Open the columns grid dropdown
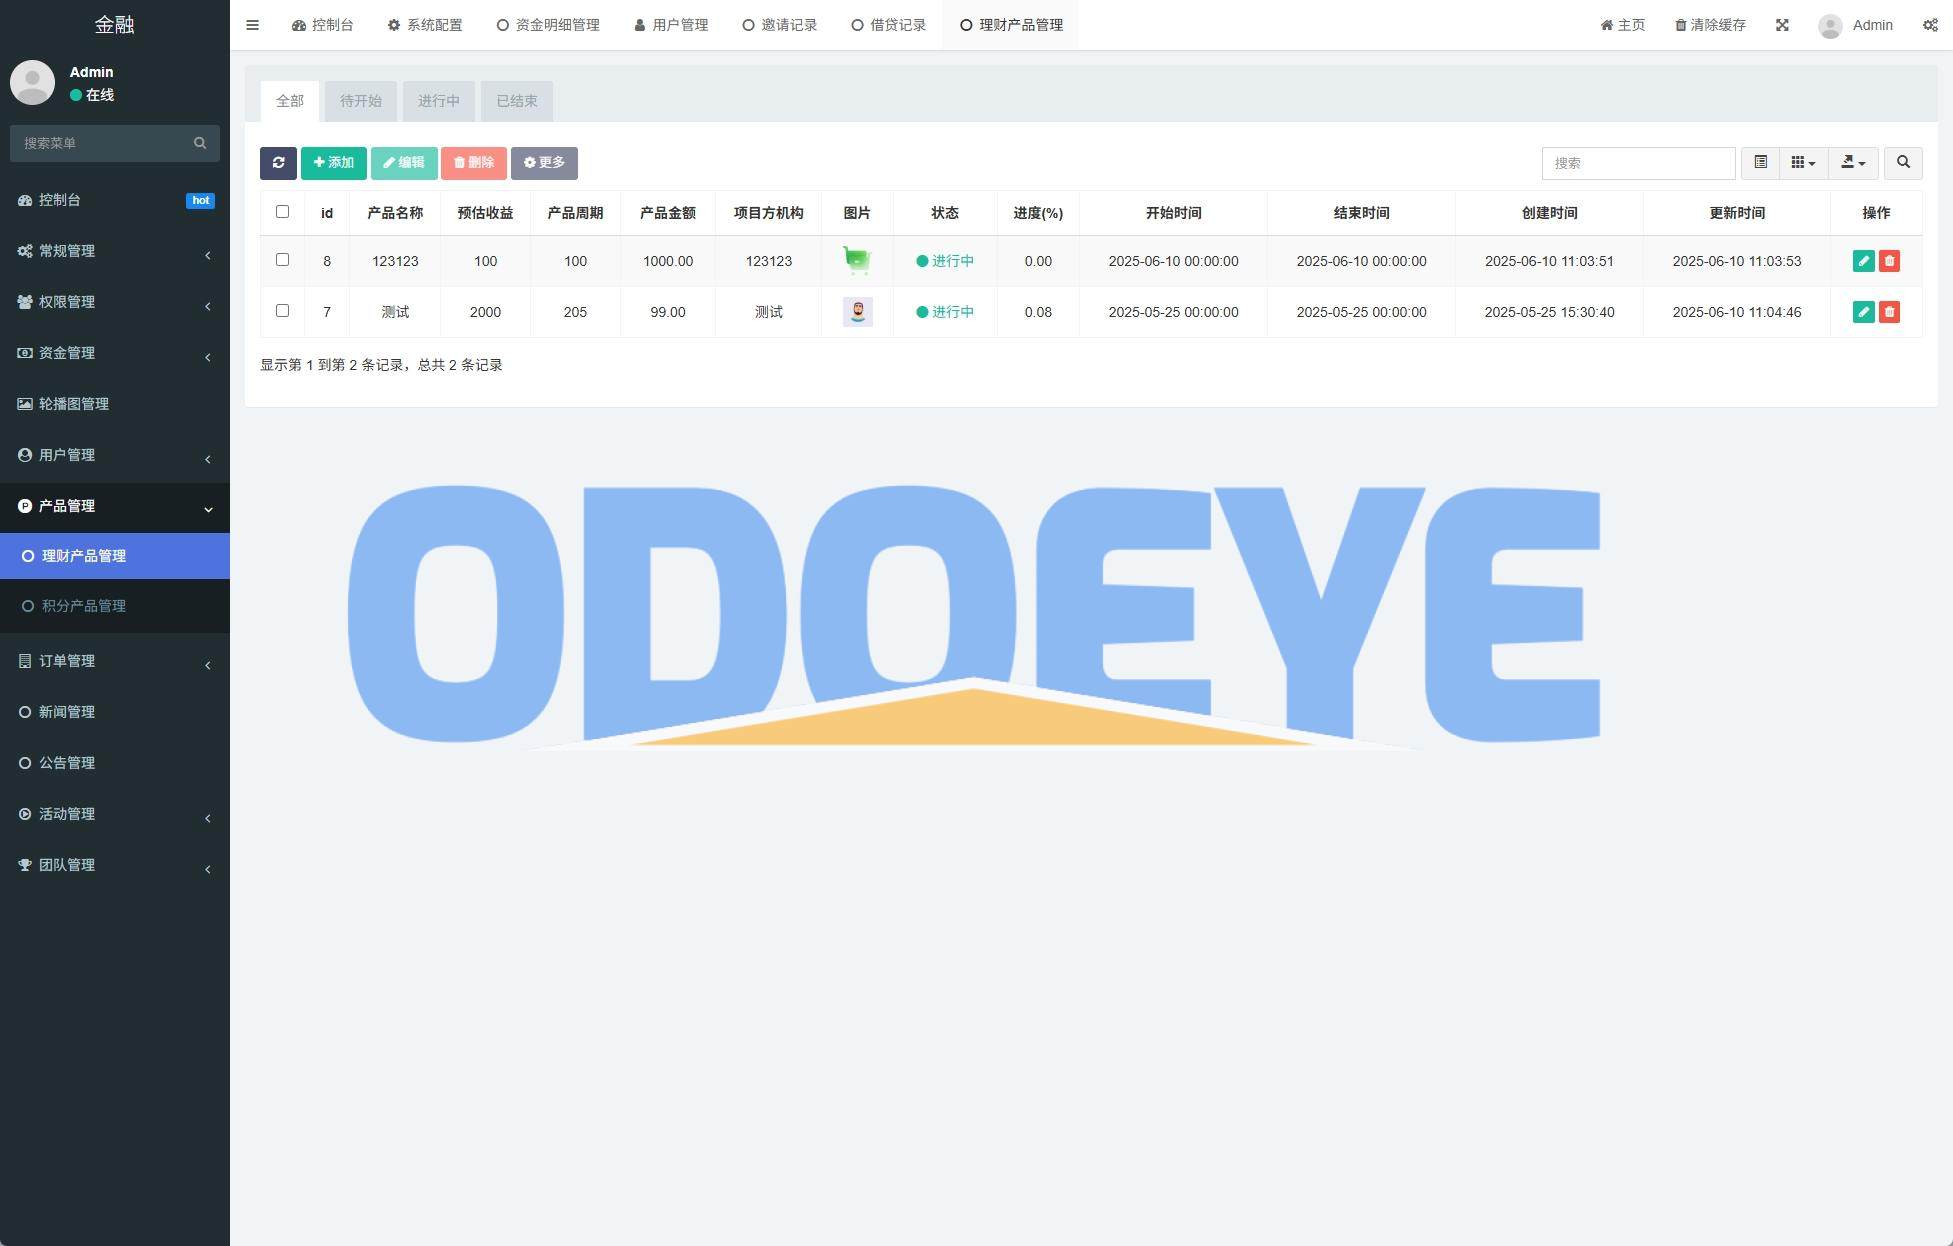This screenshot has height=1246, width=1953. pos(1803,163)
